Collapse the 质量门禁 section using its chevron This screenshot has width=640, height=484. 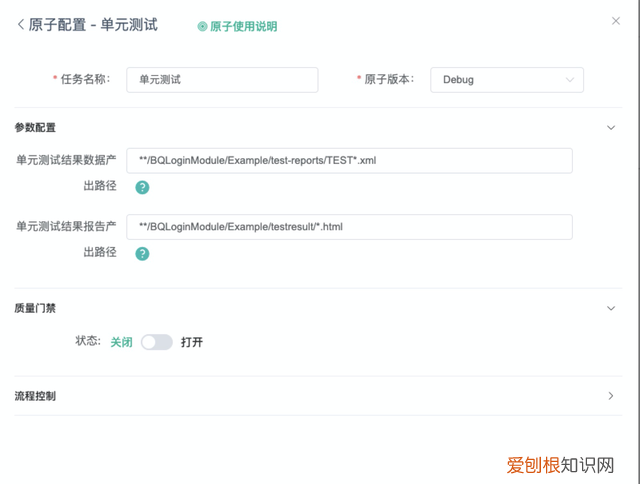(611, 308)
